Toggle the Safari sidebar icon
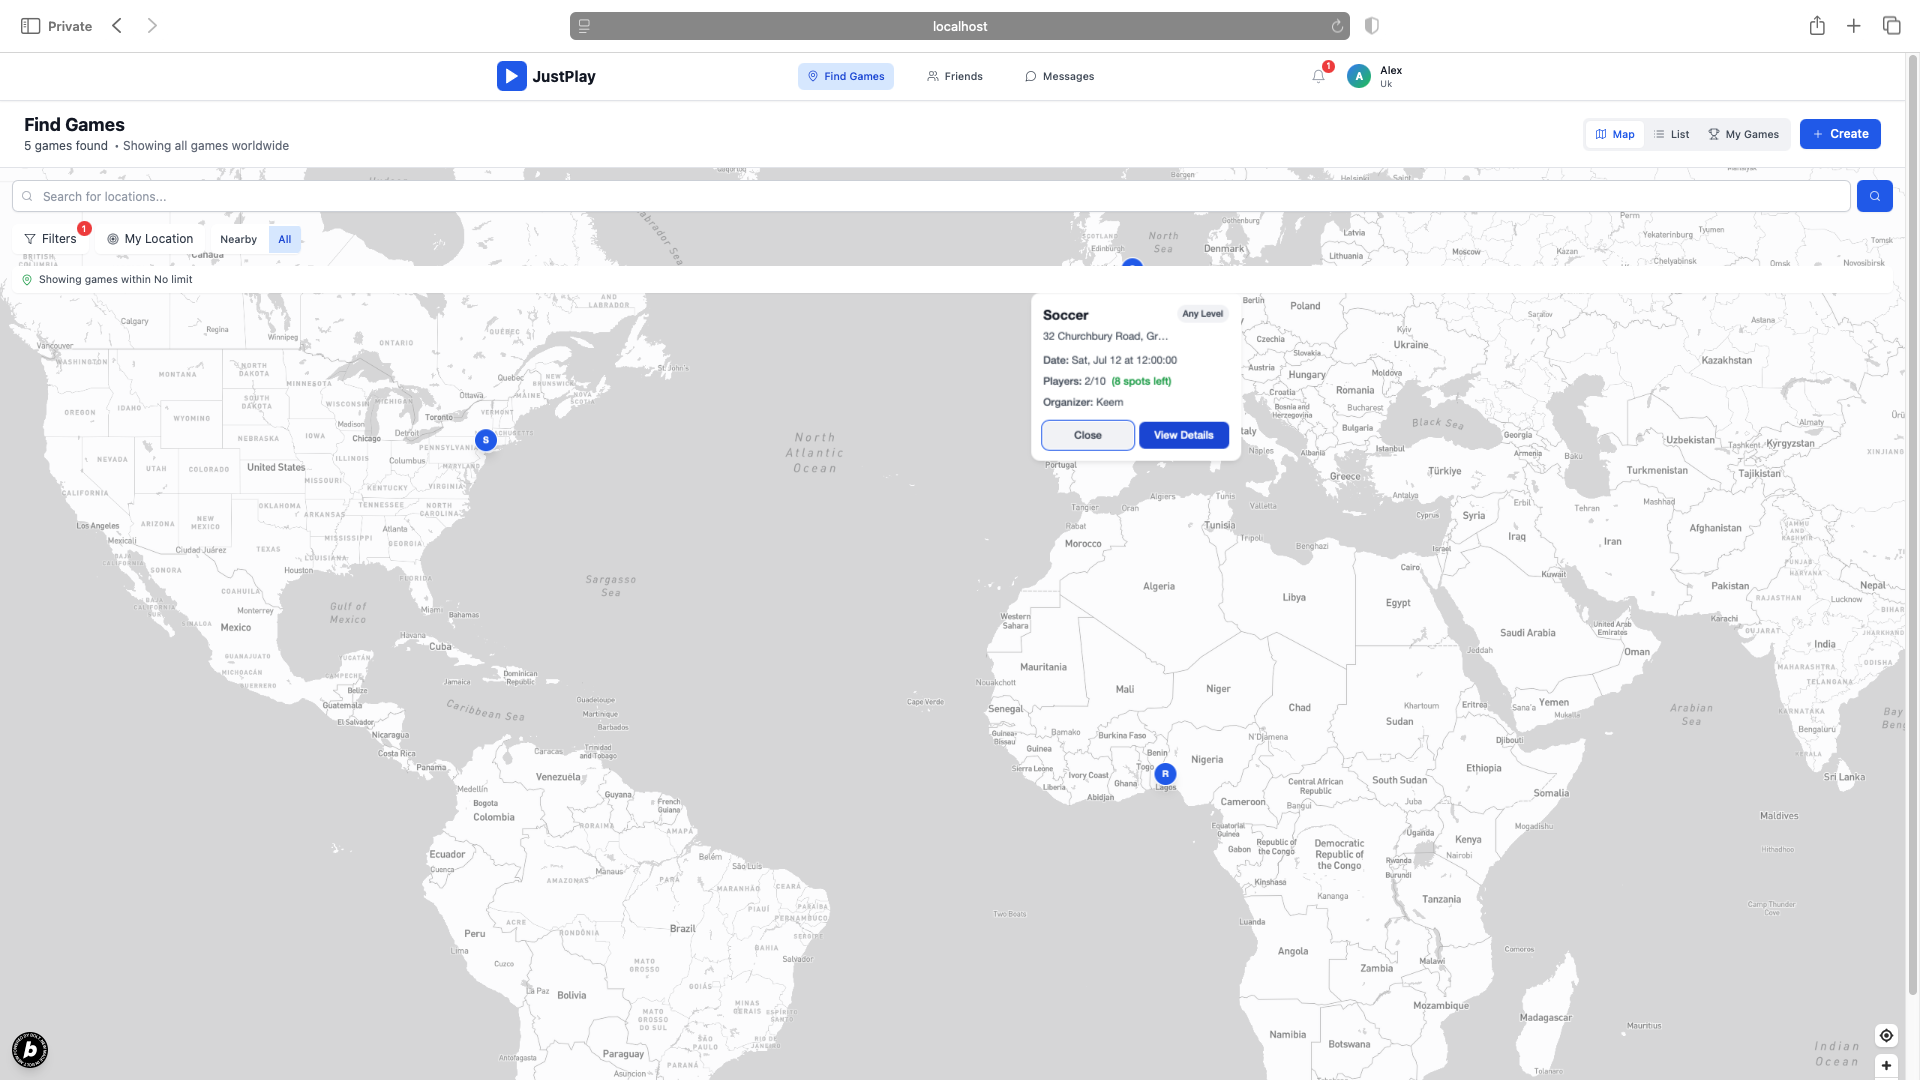This screenshot has height=1080, width=1920. tap(30, 26)
